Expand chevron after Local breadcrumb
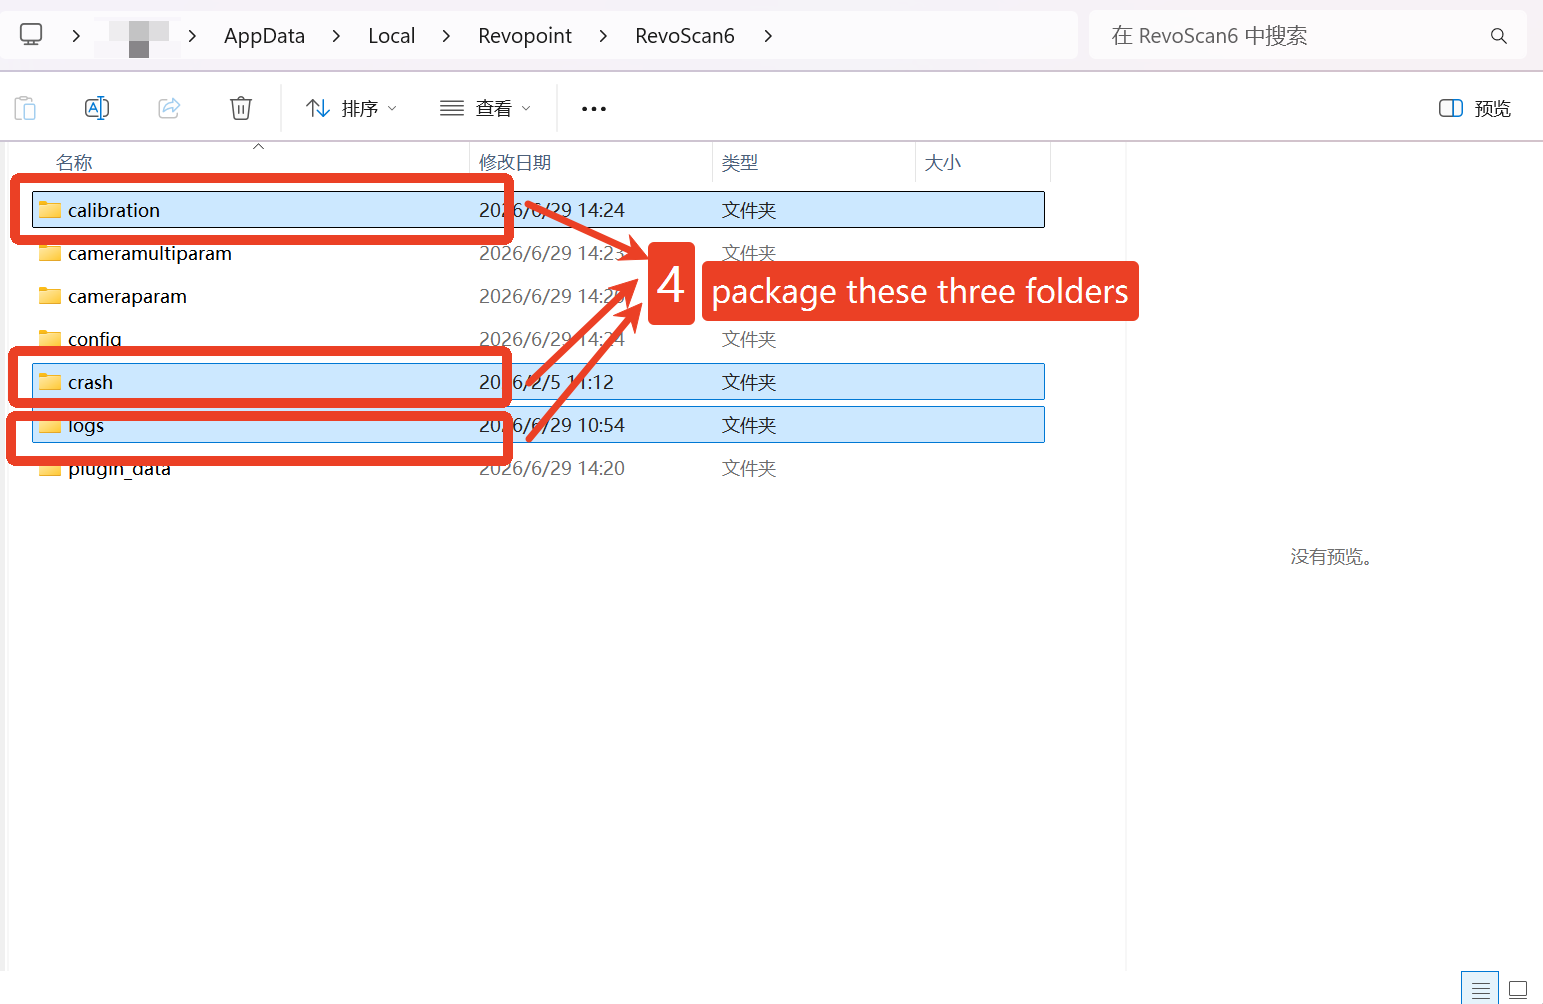Image resolution: width=1543 pixels, height=1004 pixels. tap(446, 36)
